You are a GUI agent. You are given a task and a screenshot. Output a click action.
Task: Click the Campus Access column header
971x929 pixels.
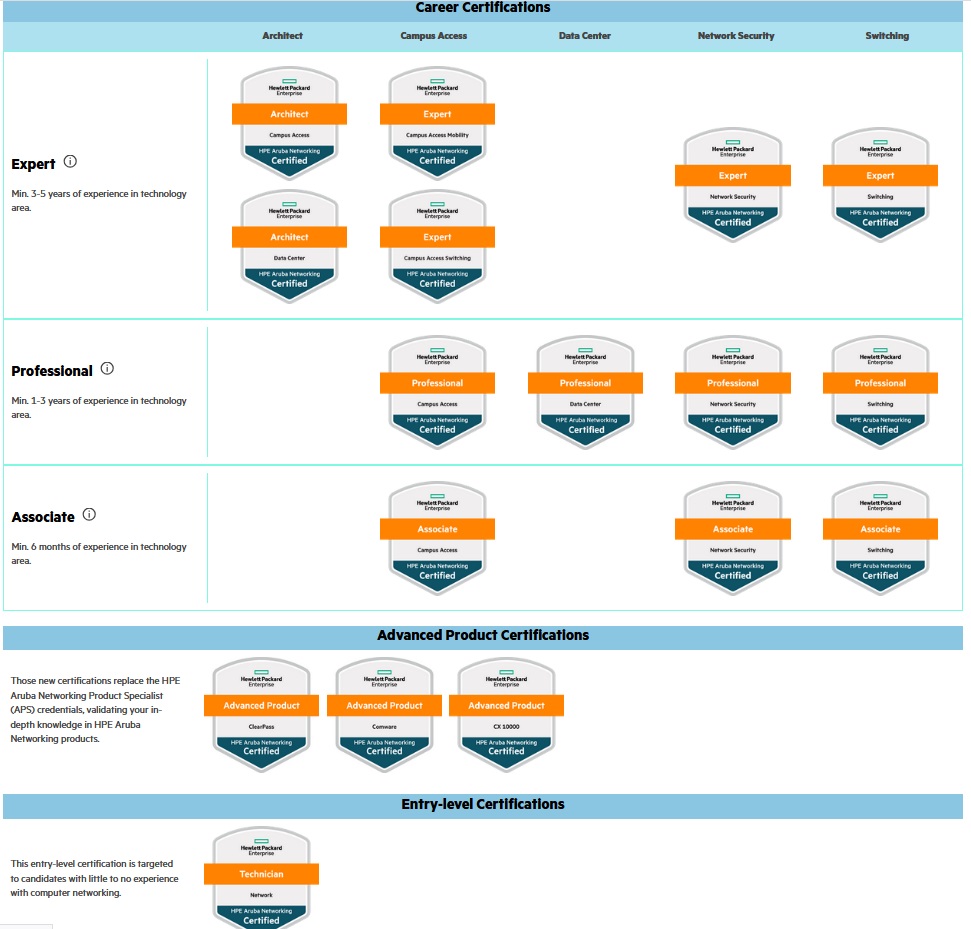tap(433, 36)
